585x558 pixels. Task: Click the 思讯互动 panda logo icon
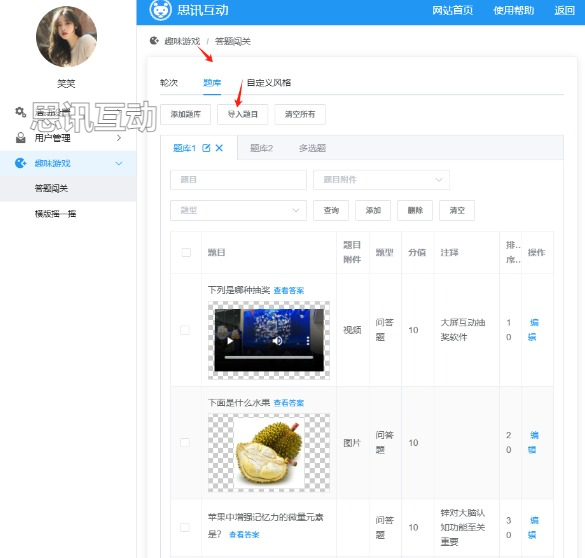[x=160, y=10]
